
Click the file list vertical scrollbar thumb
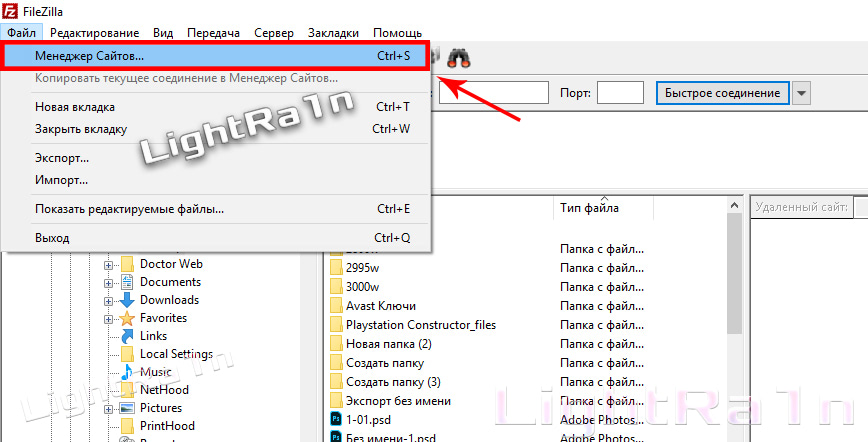pos(734,274)
